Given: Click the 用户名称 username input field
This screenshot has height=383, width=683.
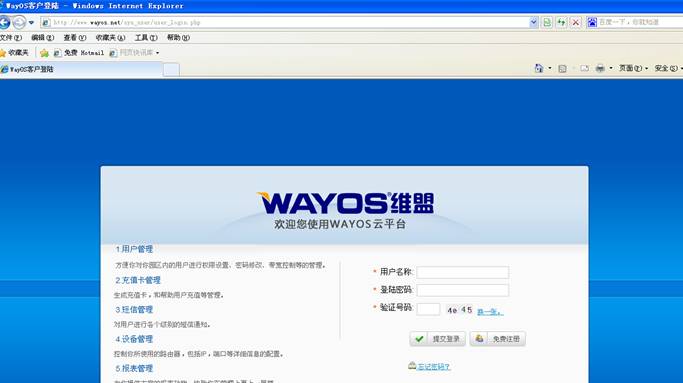Looking at the screenshot, I should (x=463, y=272).
